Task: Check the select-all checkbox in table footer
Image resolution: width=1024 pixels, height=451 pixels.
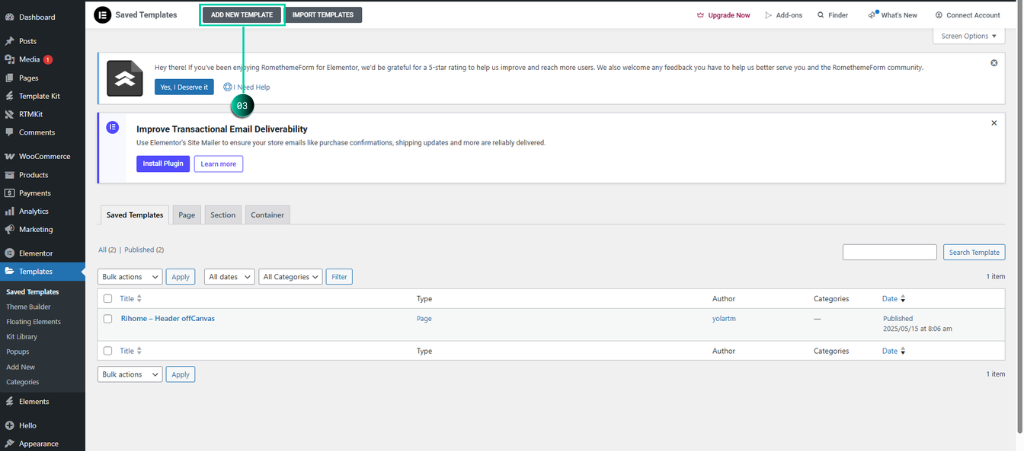Action: pos(108,351)
